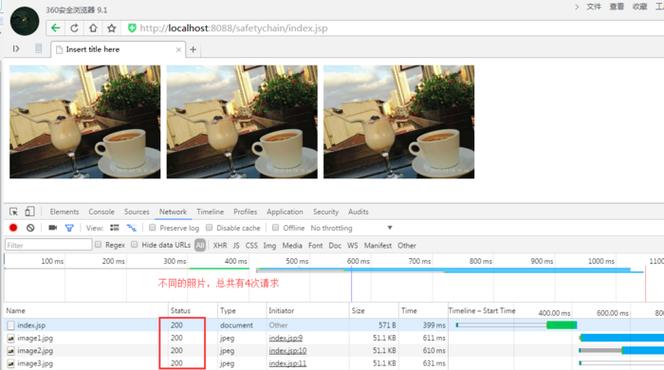Open a new tab with plus button

[x=193, y=50]
